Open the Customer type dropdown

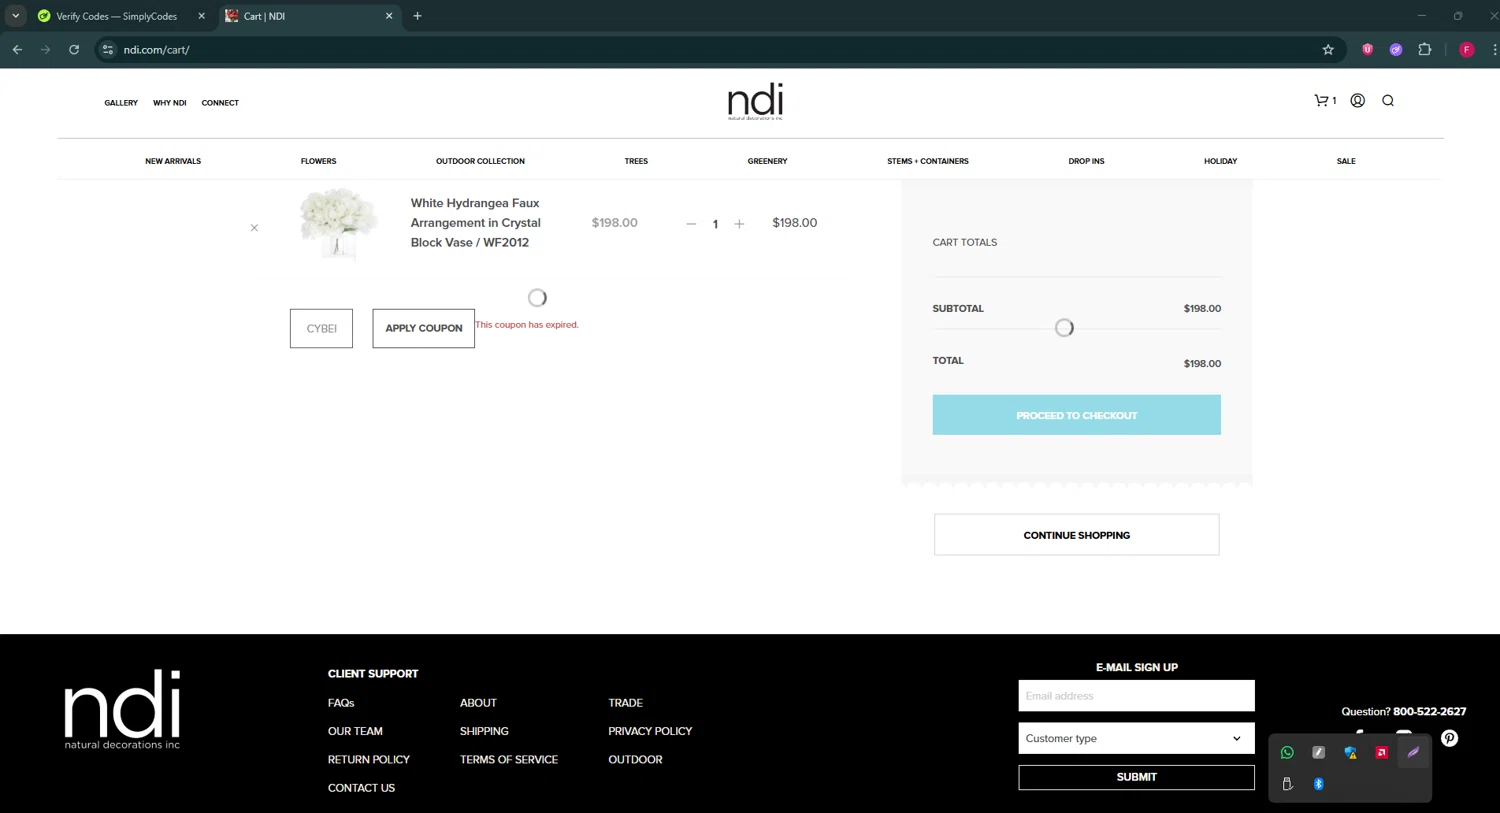click(1136, 738)
